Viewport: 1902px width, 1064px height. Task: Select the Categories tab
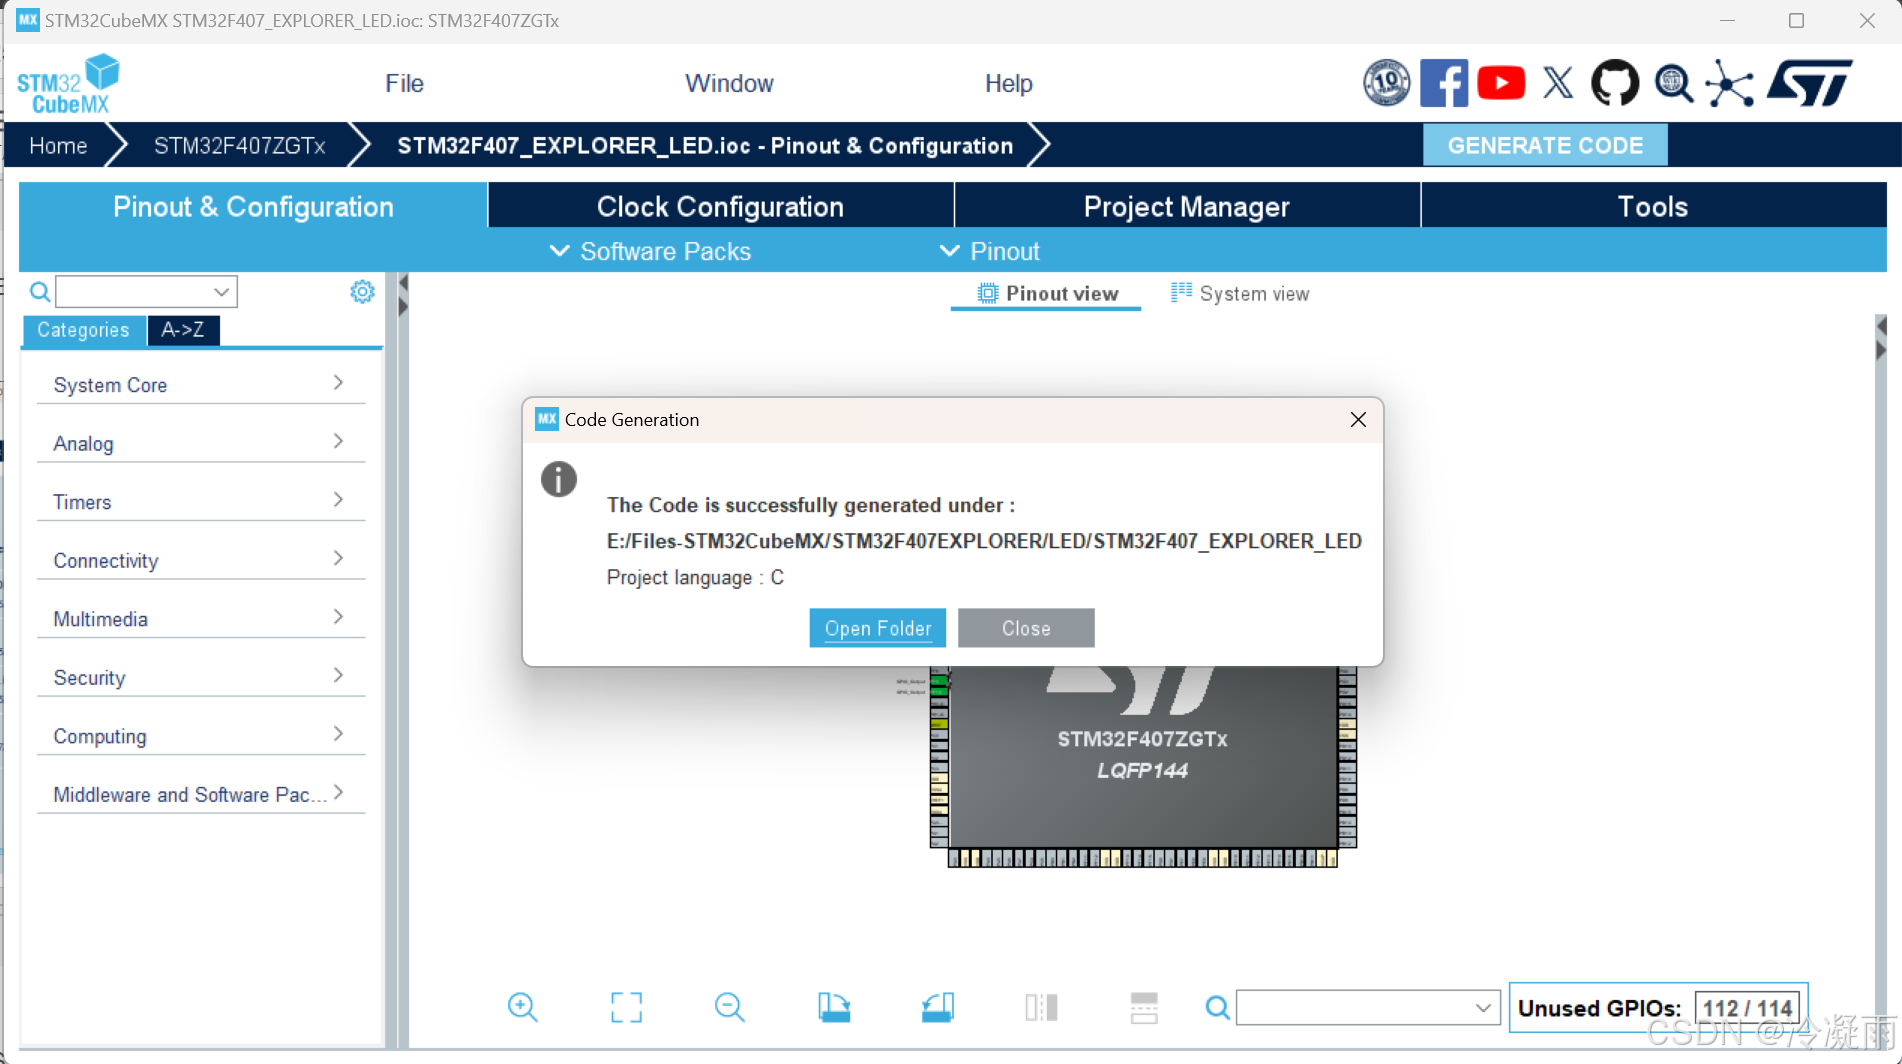click(x=84, y=330)
